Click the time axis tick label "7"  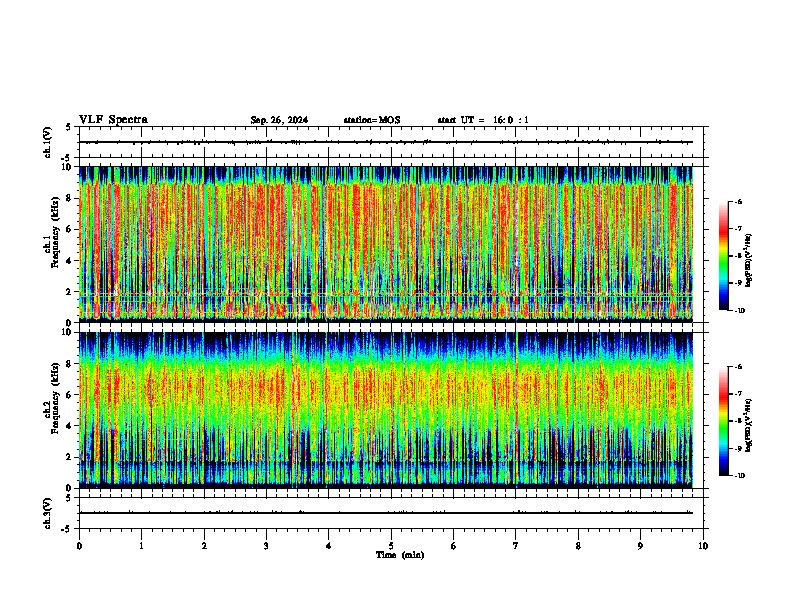(516, 546)
